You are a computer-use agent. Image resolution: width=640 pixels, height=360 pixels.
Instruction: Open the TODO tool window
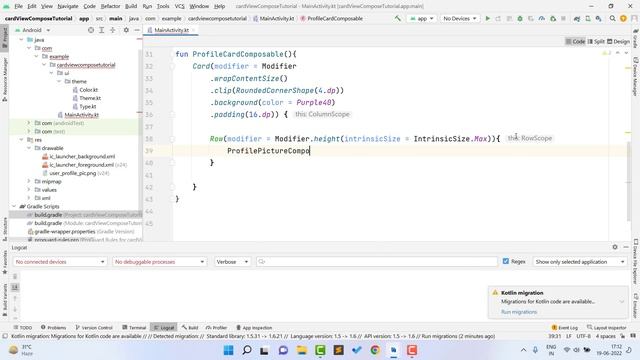[22, 327]
